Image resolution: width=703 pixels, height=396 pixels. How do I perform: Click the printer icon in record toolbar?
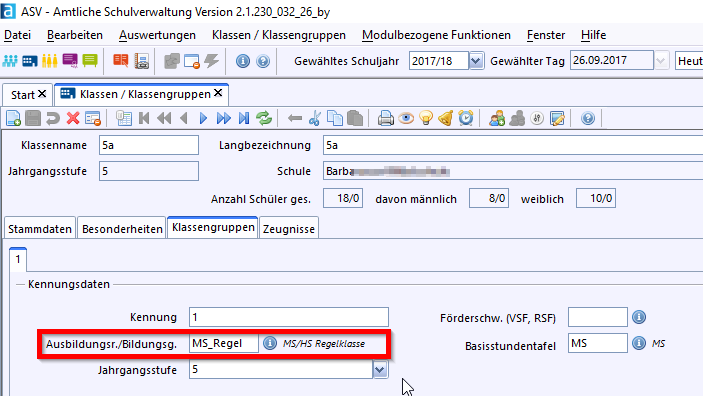386,118
